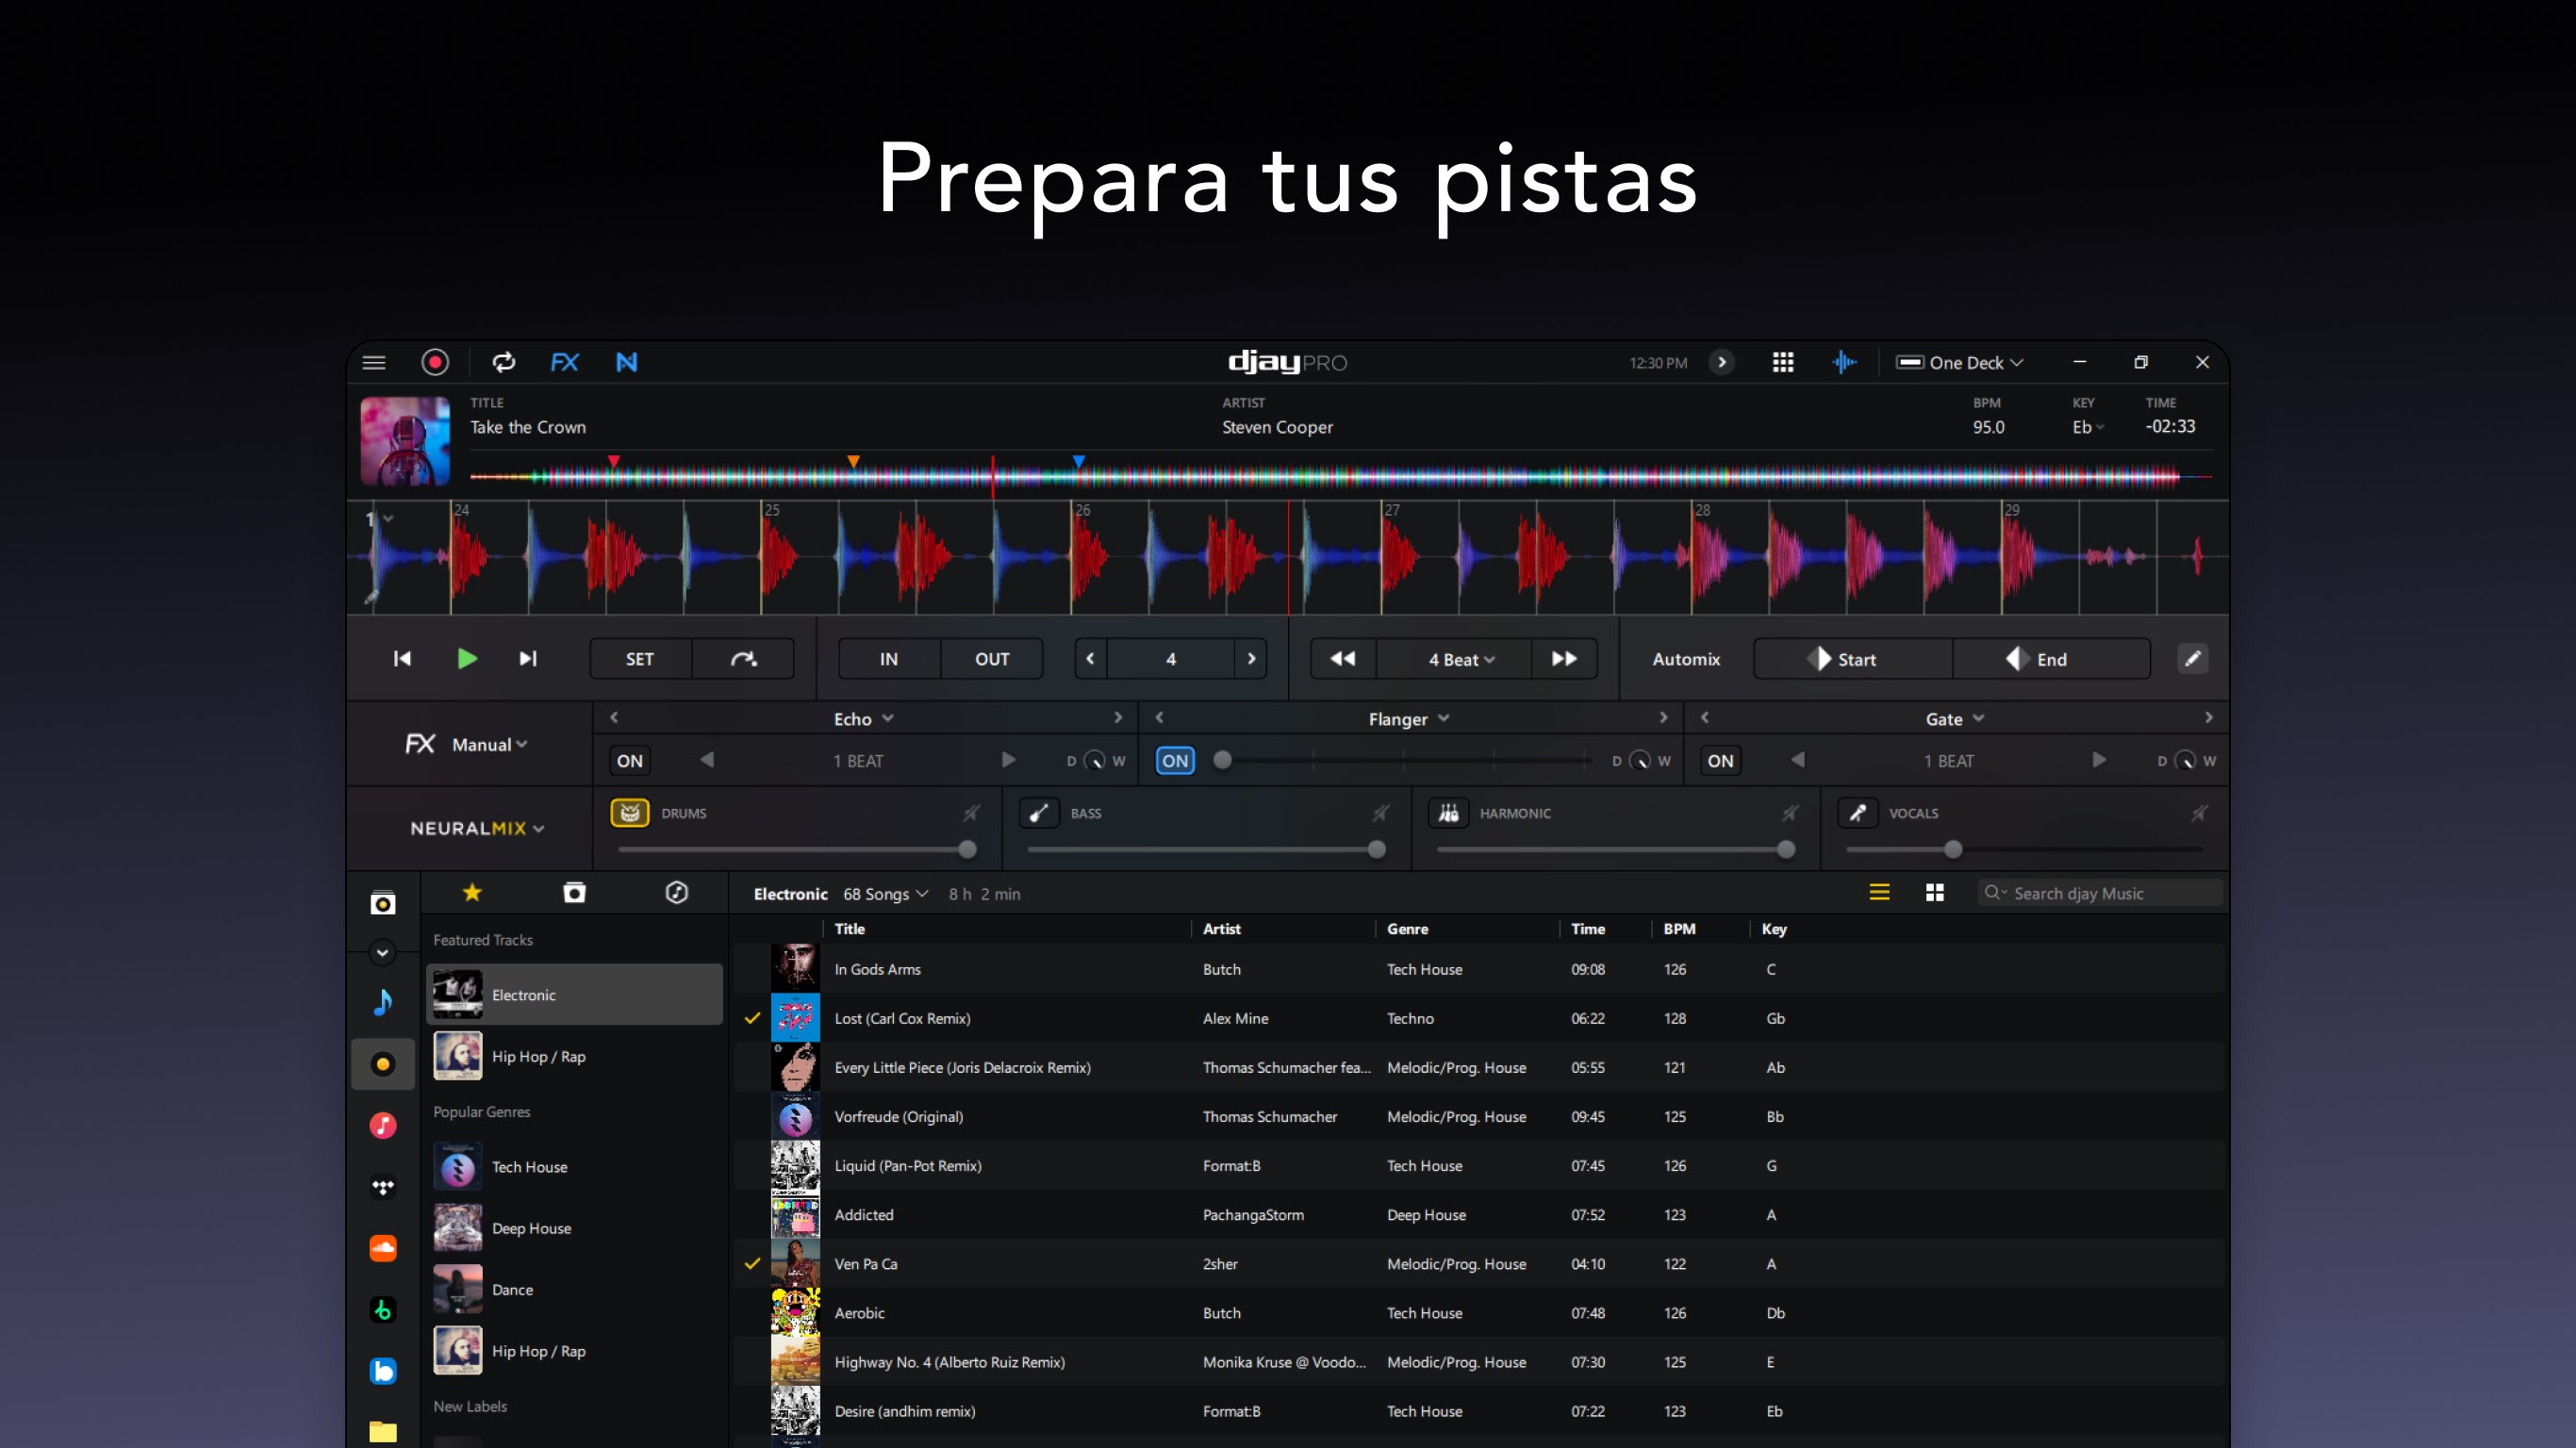Select the crate/collection tab next to the star
Image resolution: width=2576 pixels, height=1448 pixels.
tap(574, 892)
